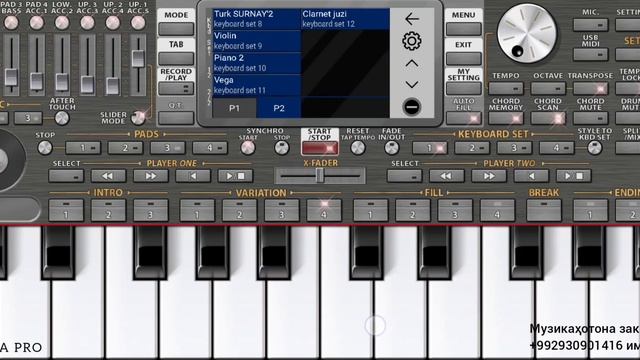
Task: Select FILL button 2
Action: point(413,210)
